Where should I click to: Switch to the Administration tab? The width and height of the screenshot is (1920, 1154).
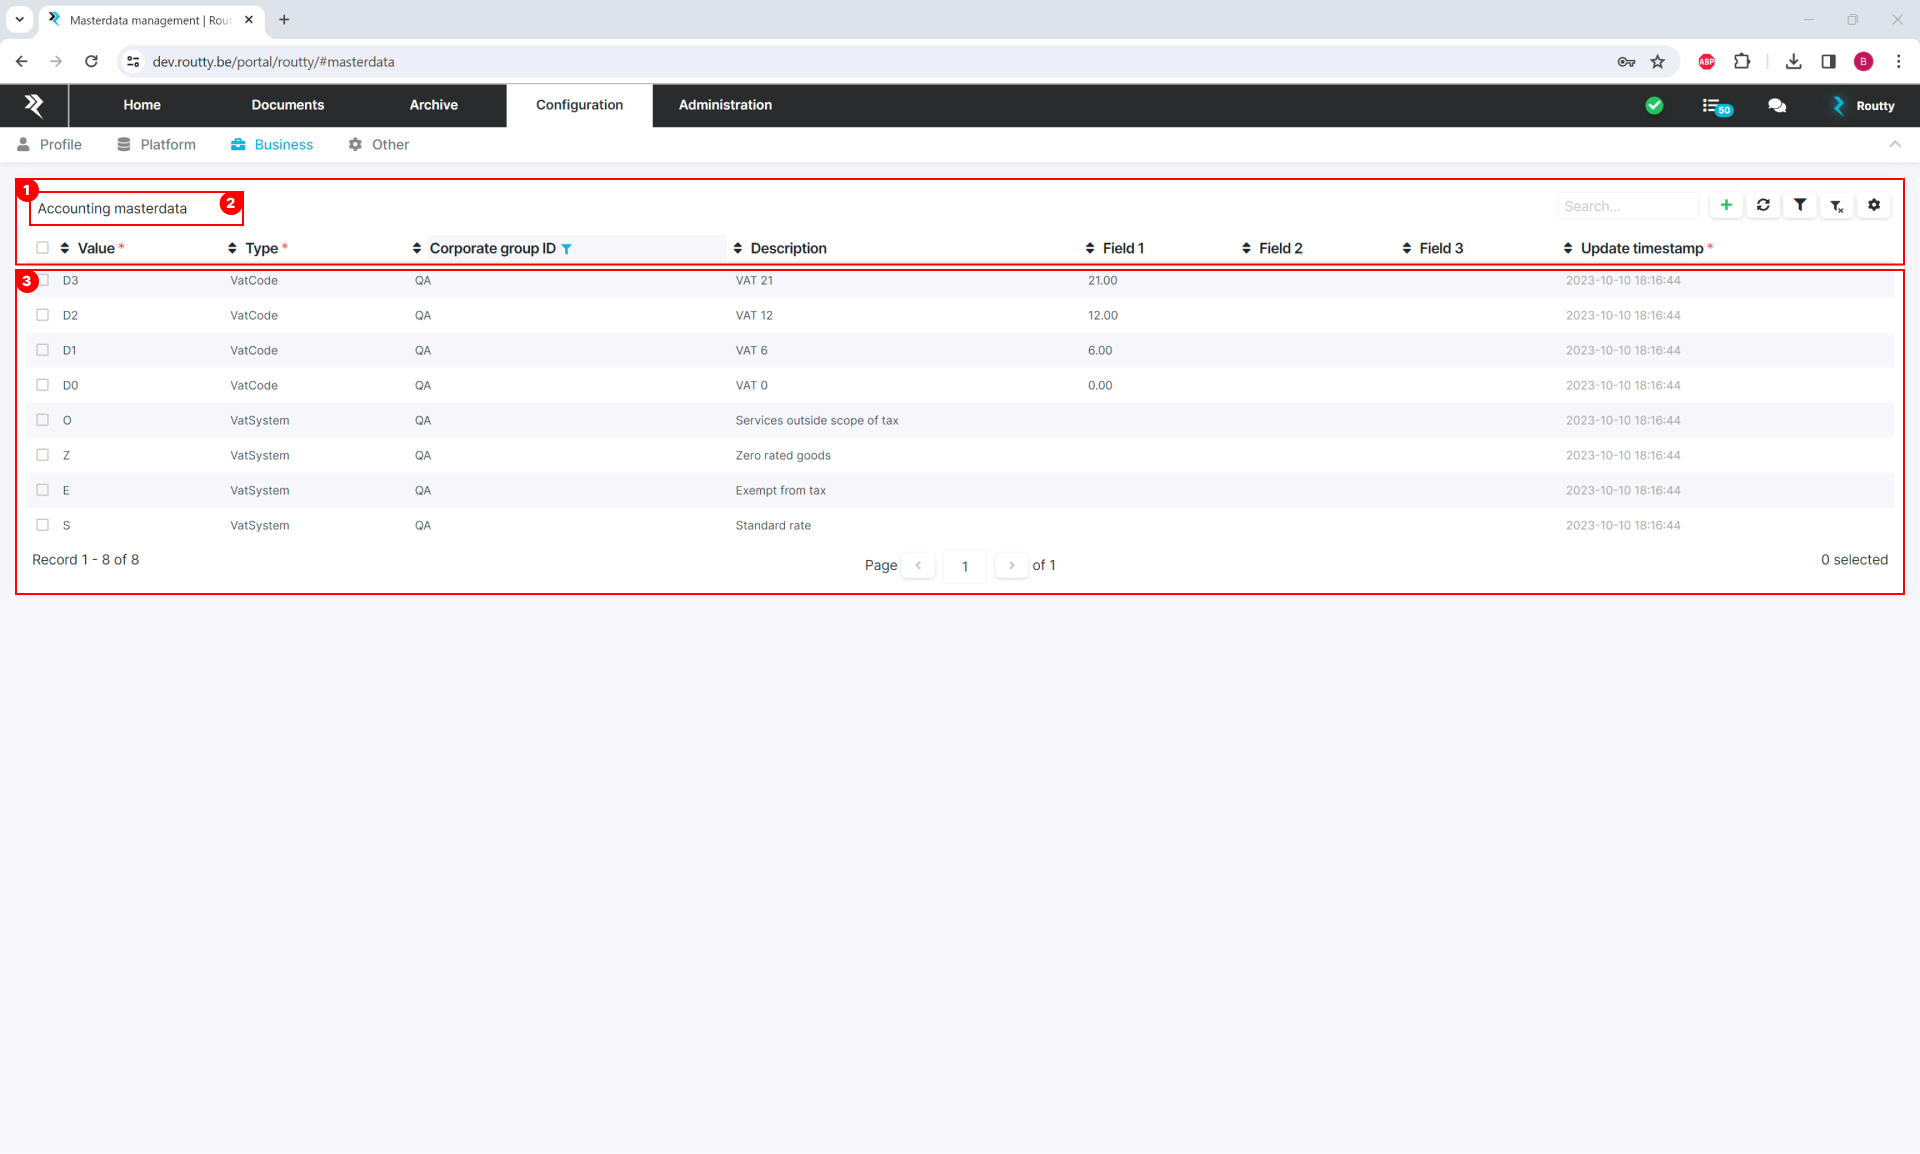coord(724,104)
